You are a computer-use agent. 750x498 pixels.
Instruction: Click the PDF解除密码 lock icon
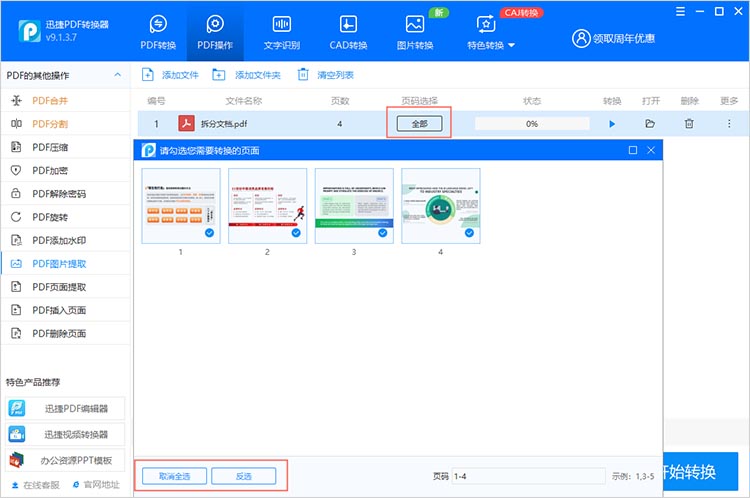(16, 194)
